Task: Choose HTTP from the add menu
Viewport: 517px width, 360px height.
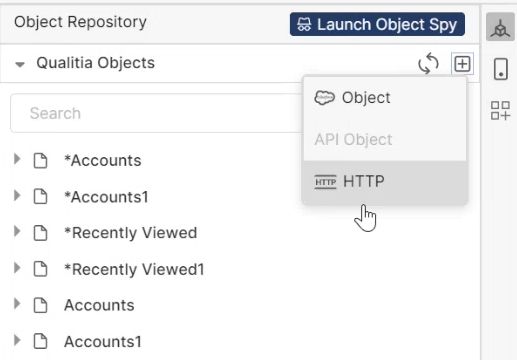Action: [x=385, y=182]
